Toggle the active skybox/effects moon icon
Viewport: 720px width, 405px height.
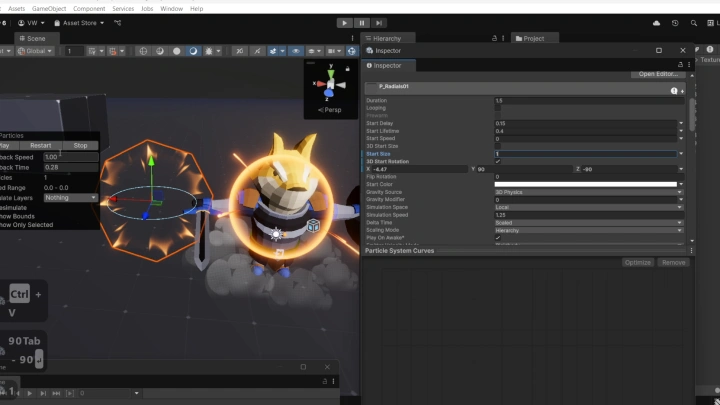pyautogui.click(x=193, y=51)
